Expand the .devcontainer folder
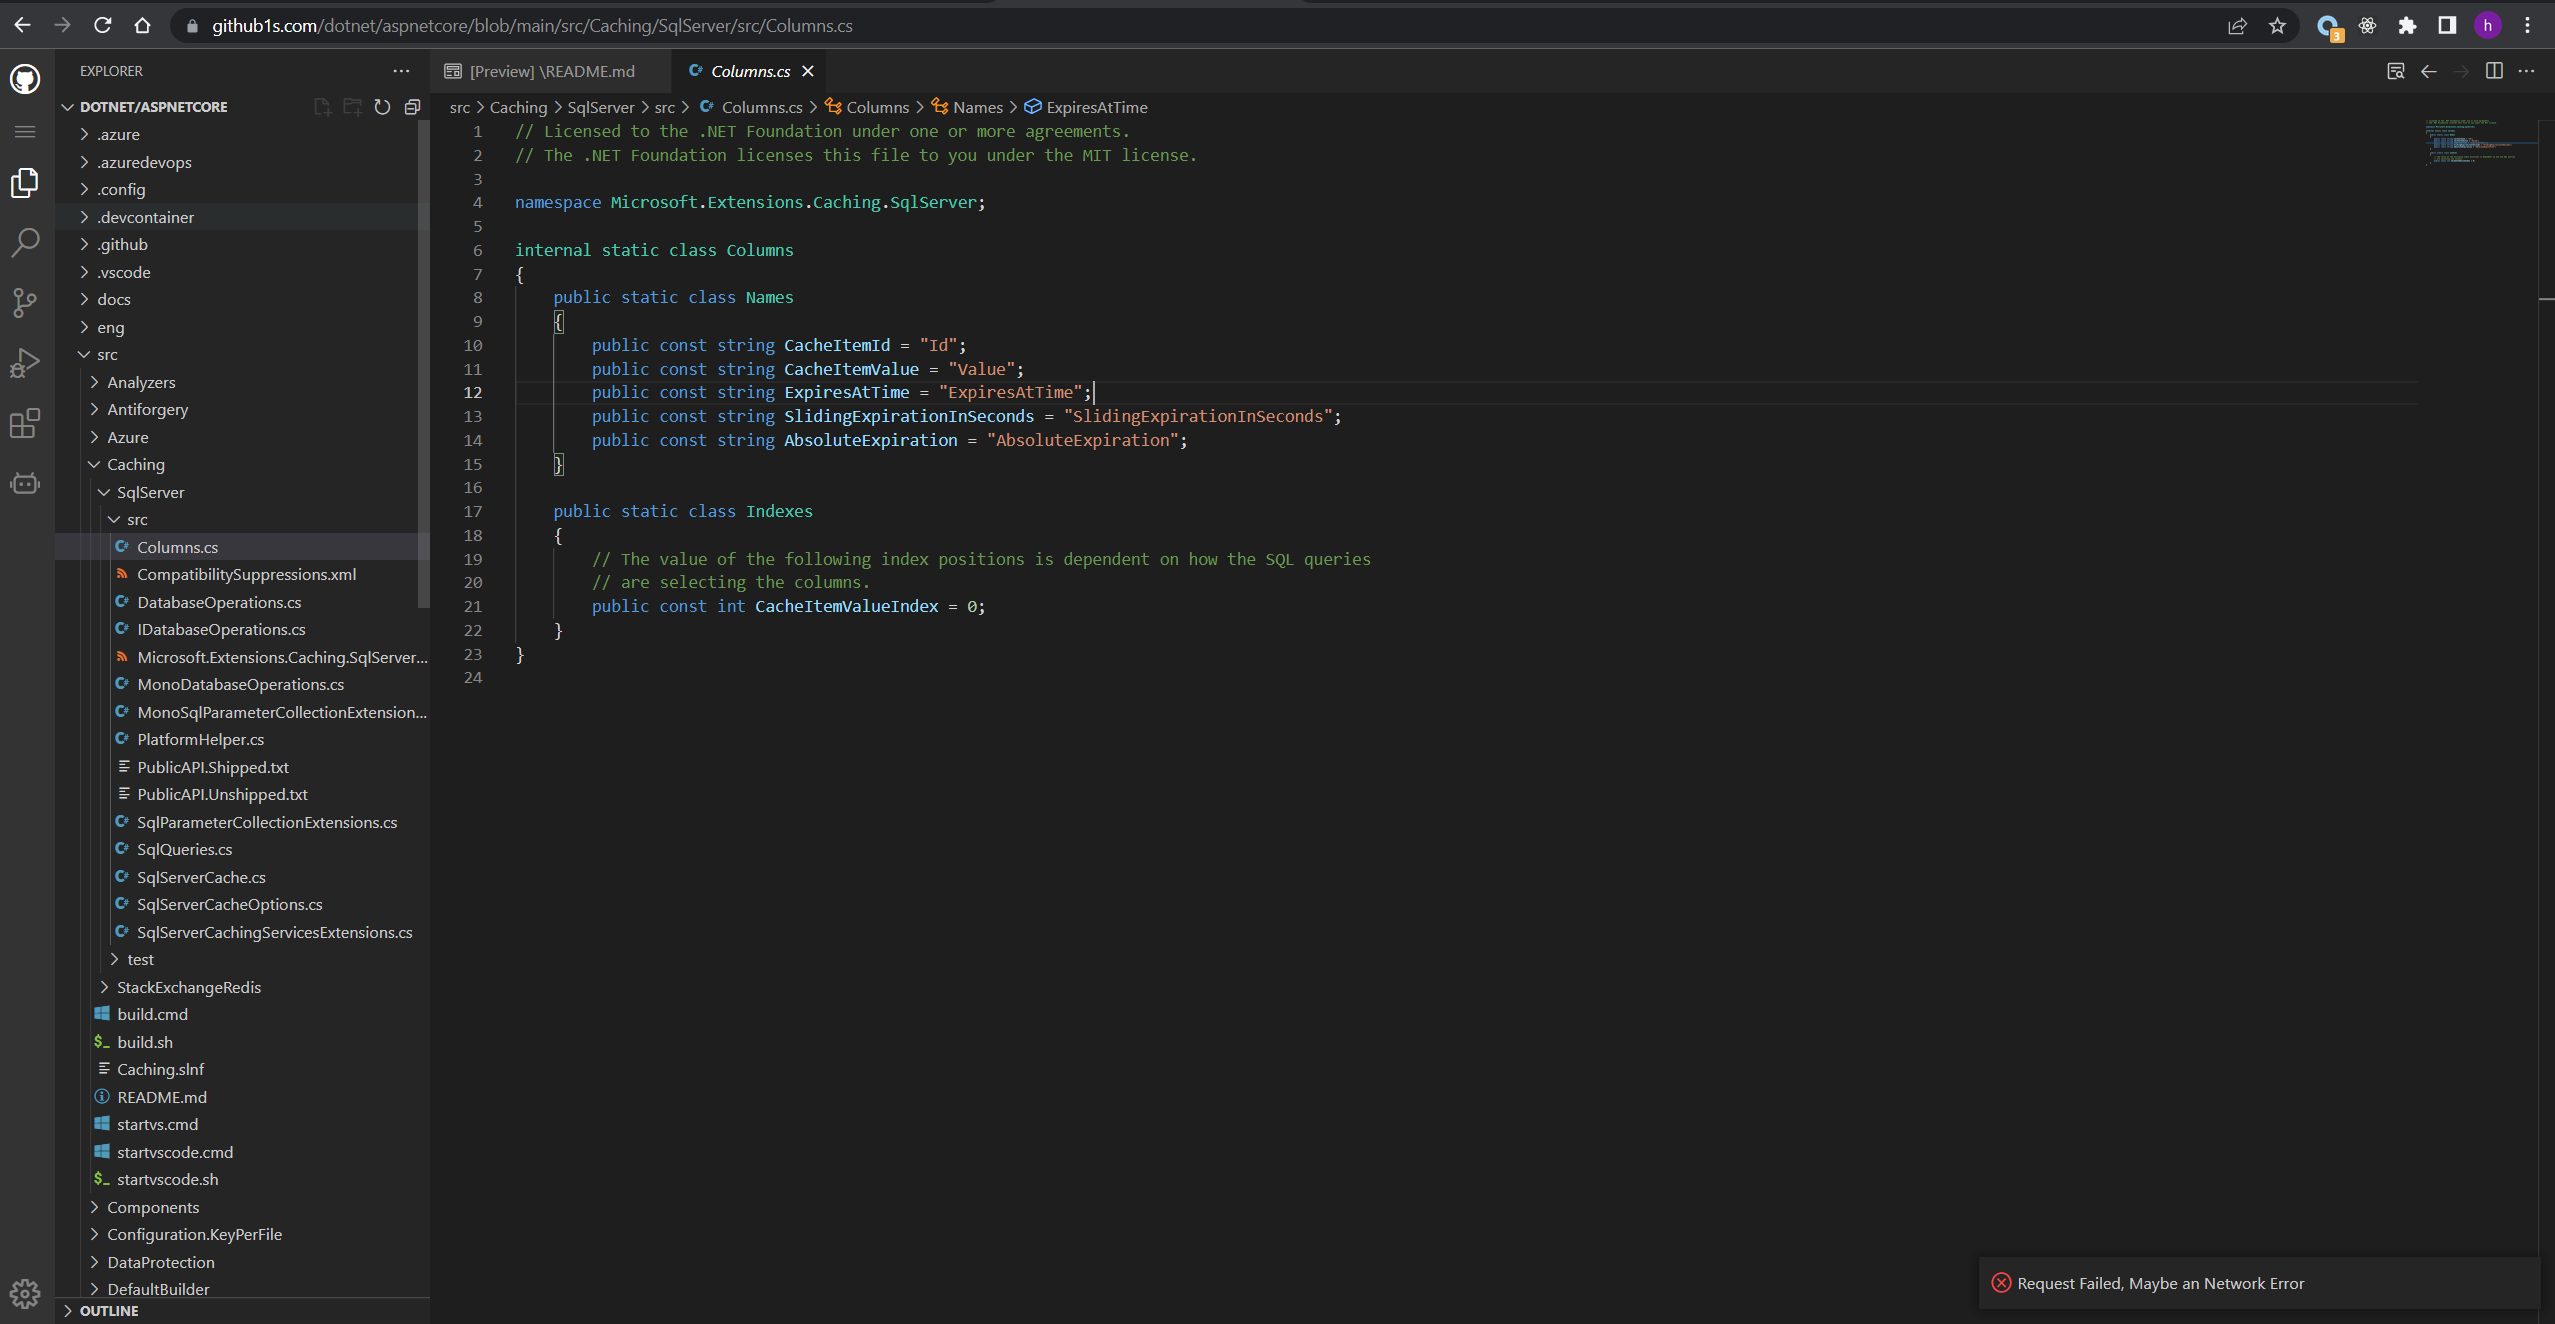This screenshot has height=1324, width=2555. point(242,217)
